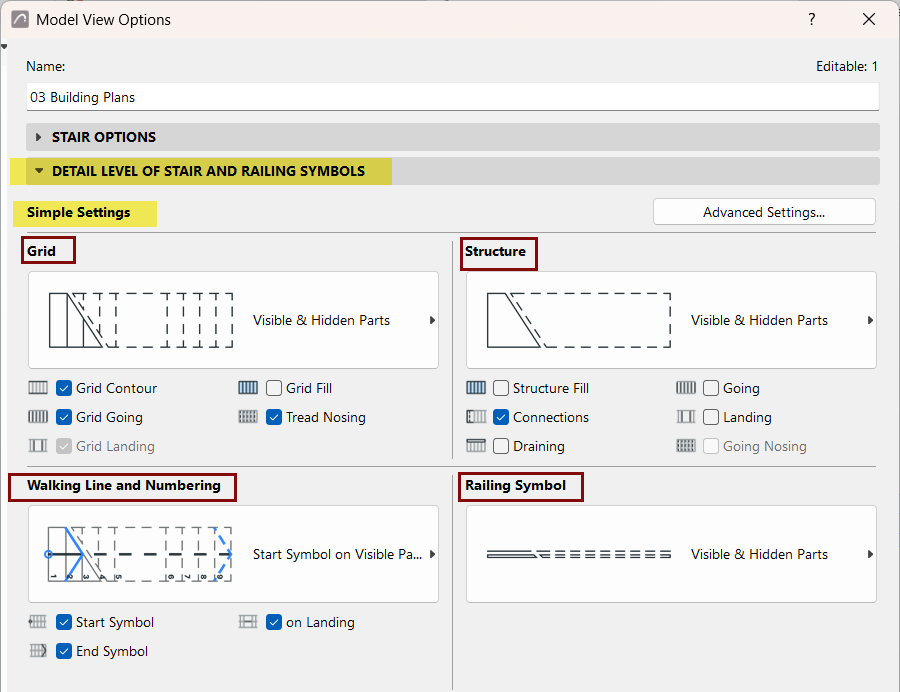Click the Simple Settings heading
900x692 pixels.
point(79,212)
